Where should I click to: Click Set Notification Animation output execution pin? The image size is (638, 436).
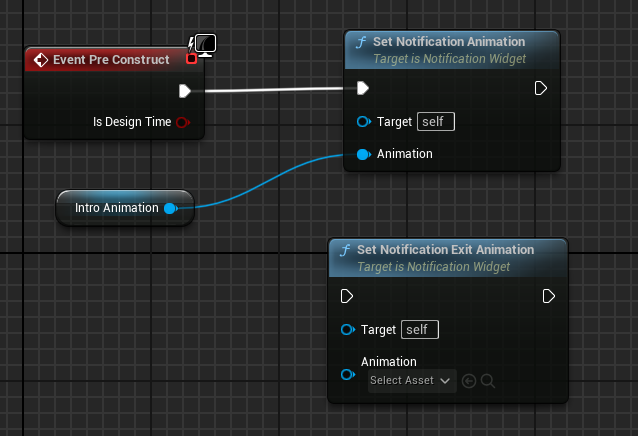pos(540,88)
